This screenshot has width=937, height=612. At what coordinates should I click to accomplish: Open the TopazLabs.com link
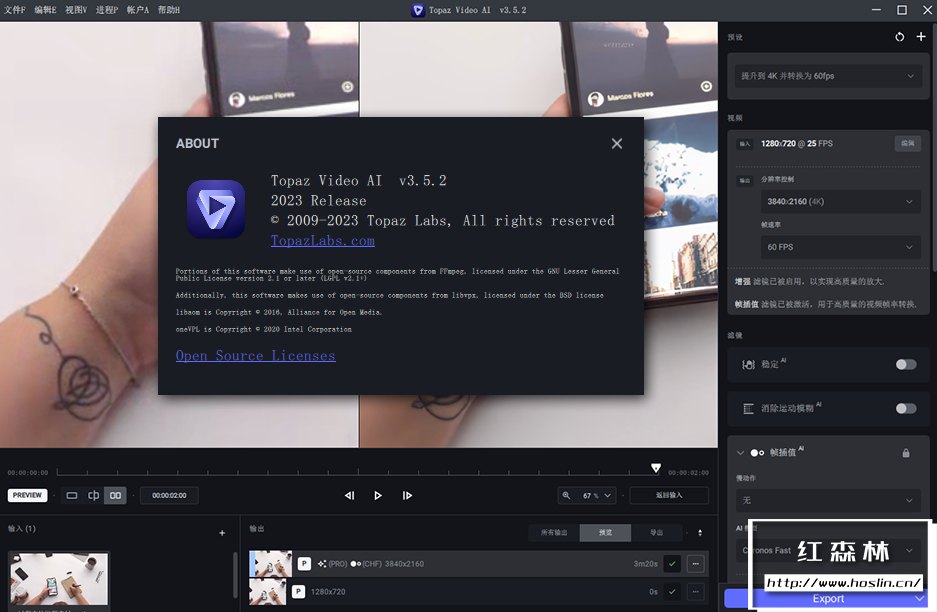pyautogui.click(x=323, y=241)
